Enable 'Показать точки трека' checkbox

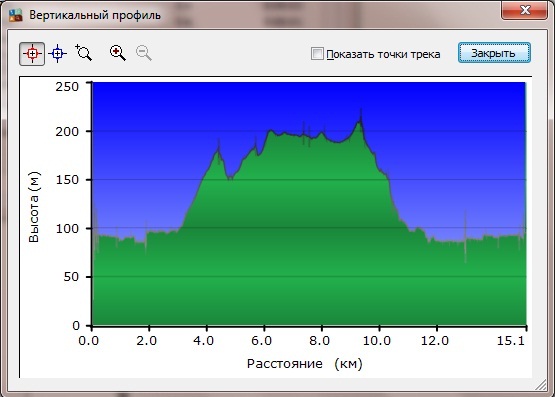[x=317, y=54]
